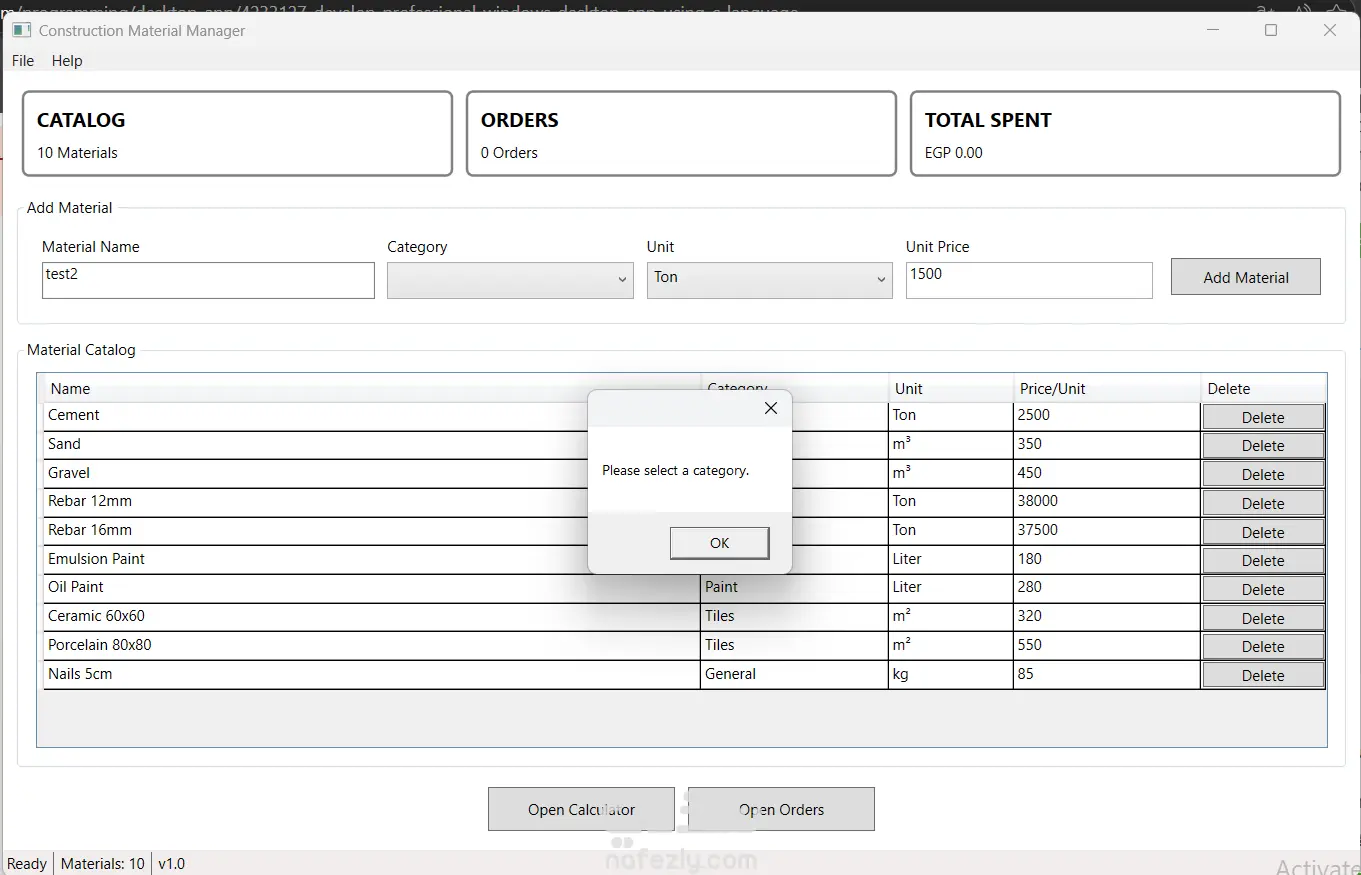Viewport: 1361px width, 875px height.
Task: Click the 37500 price cell
Action: (1106, 531)
